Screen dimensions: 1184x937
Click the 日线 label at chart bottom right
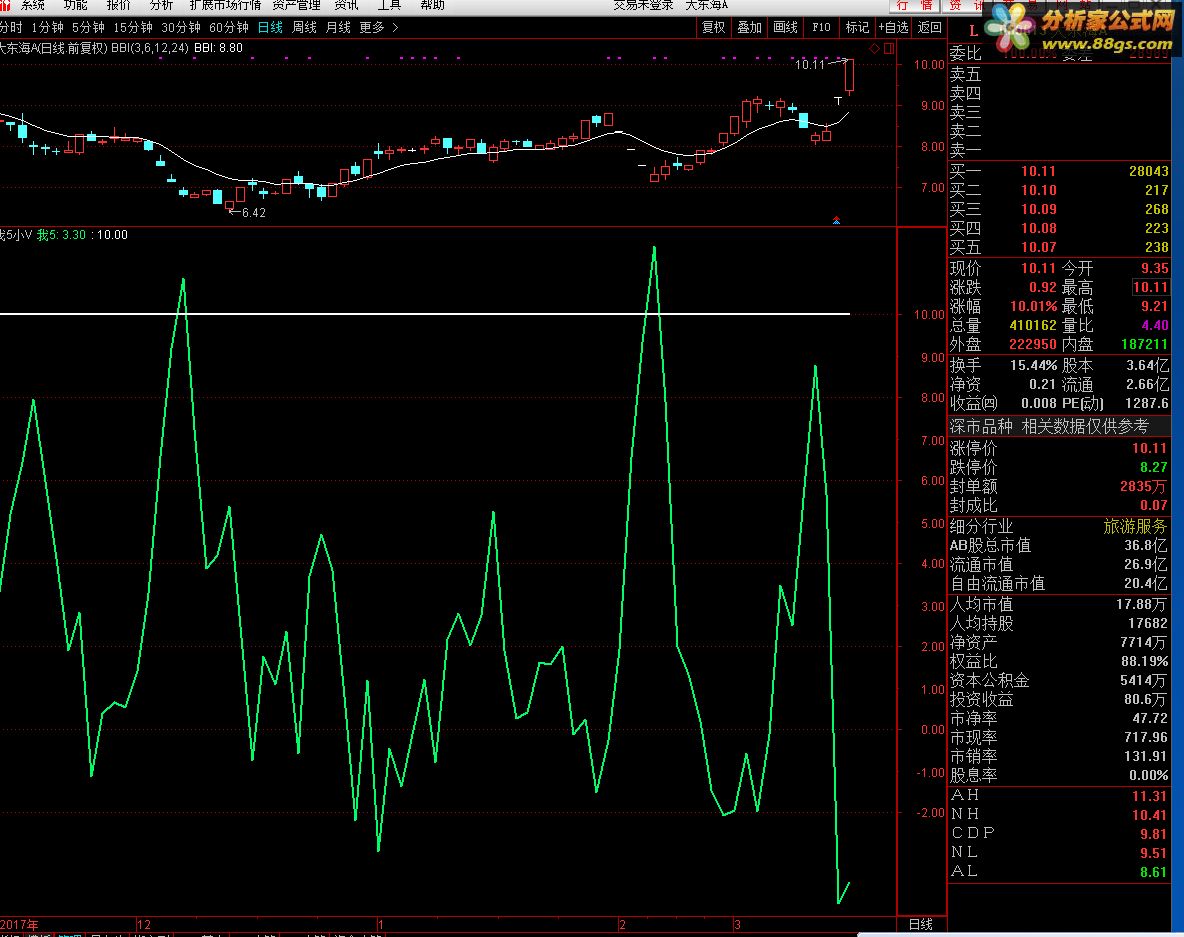coord(921,924)
